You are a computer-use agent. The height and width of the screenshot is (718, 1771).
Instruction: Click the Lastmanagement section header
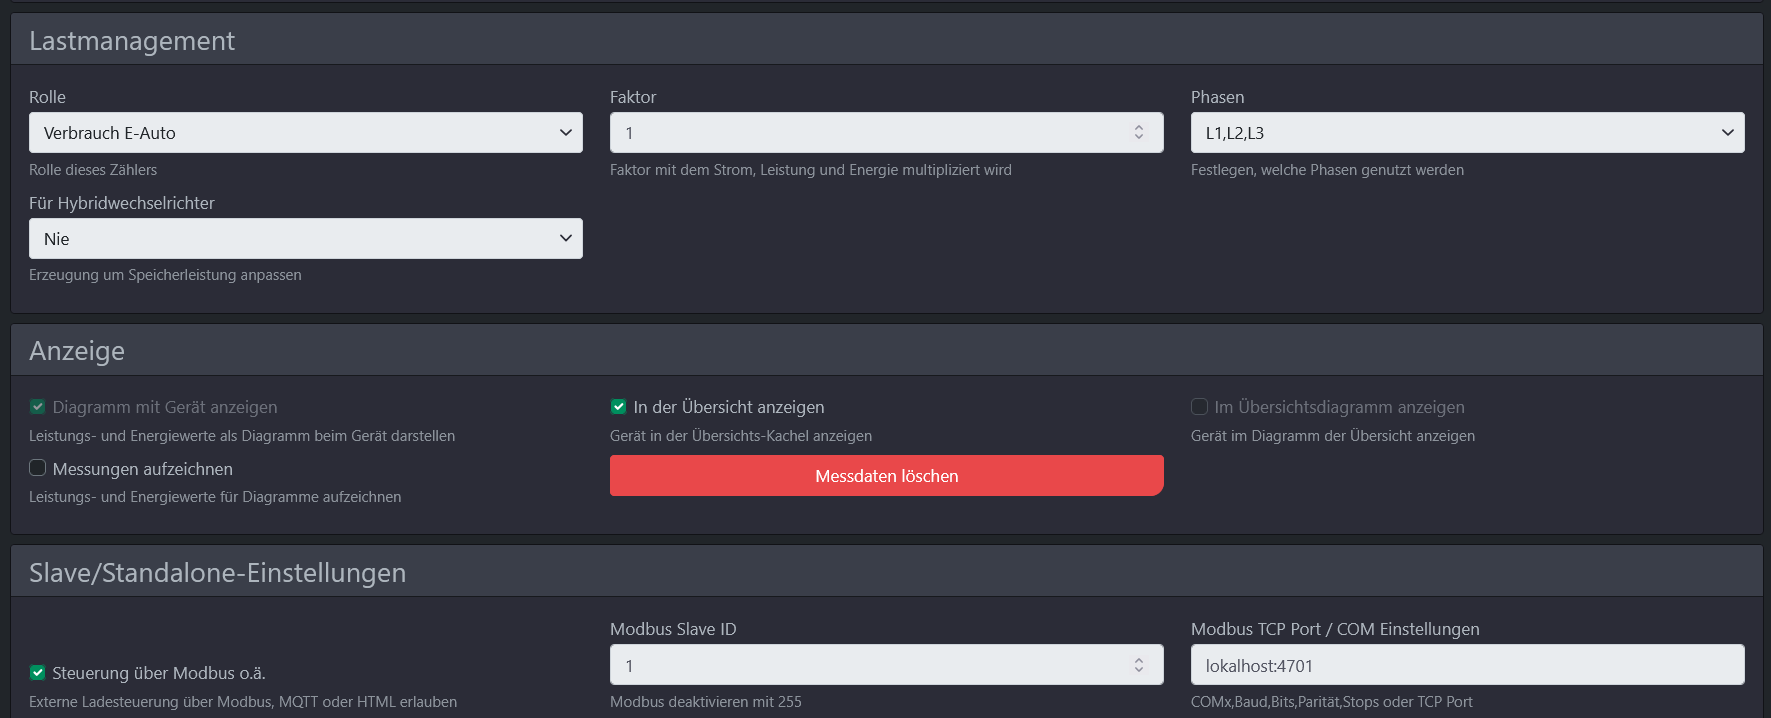coord(132,41)
